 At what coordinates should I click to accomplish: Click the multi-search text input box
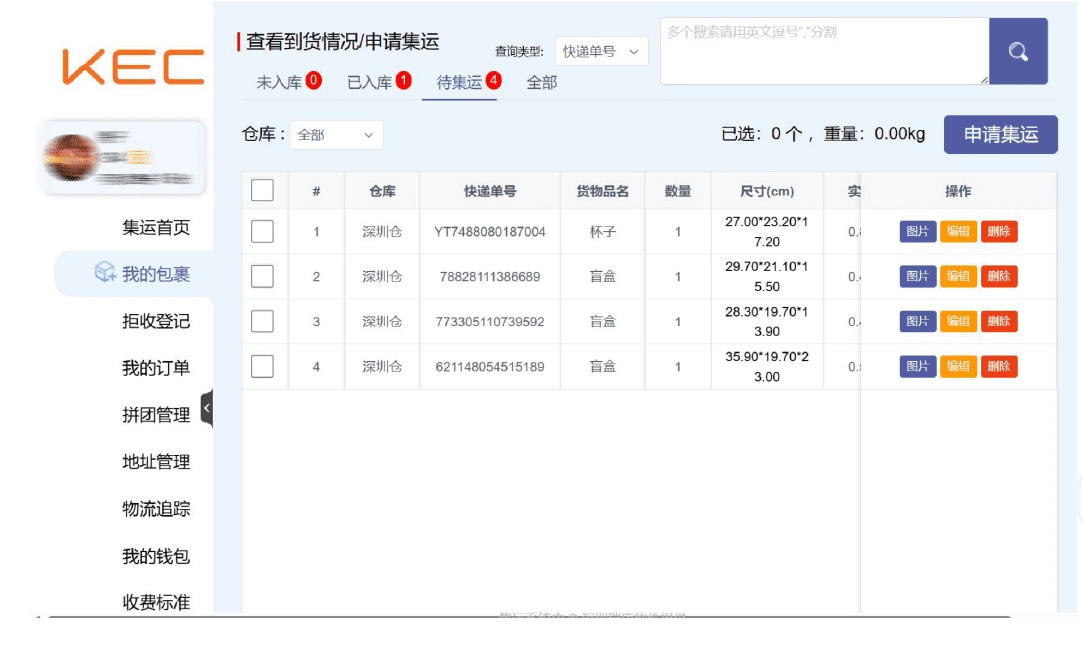[x=823, y=52]
